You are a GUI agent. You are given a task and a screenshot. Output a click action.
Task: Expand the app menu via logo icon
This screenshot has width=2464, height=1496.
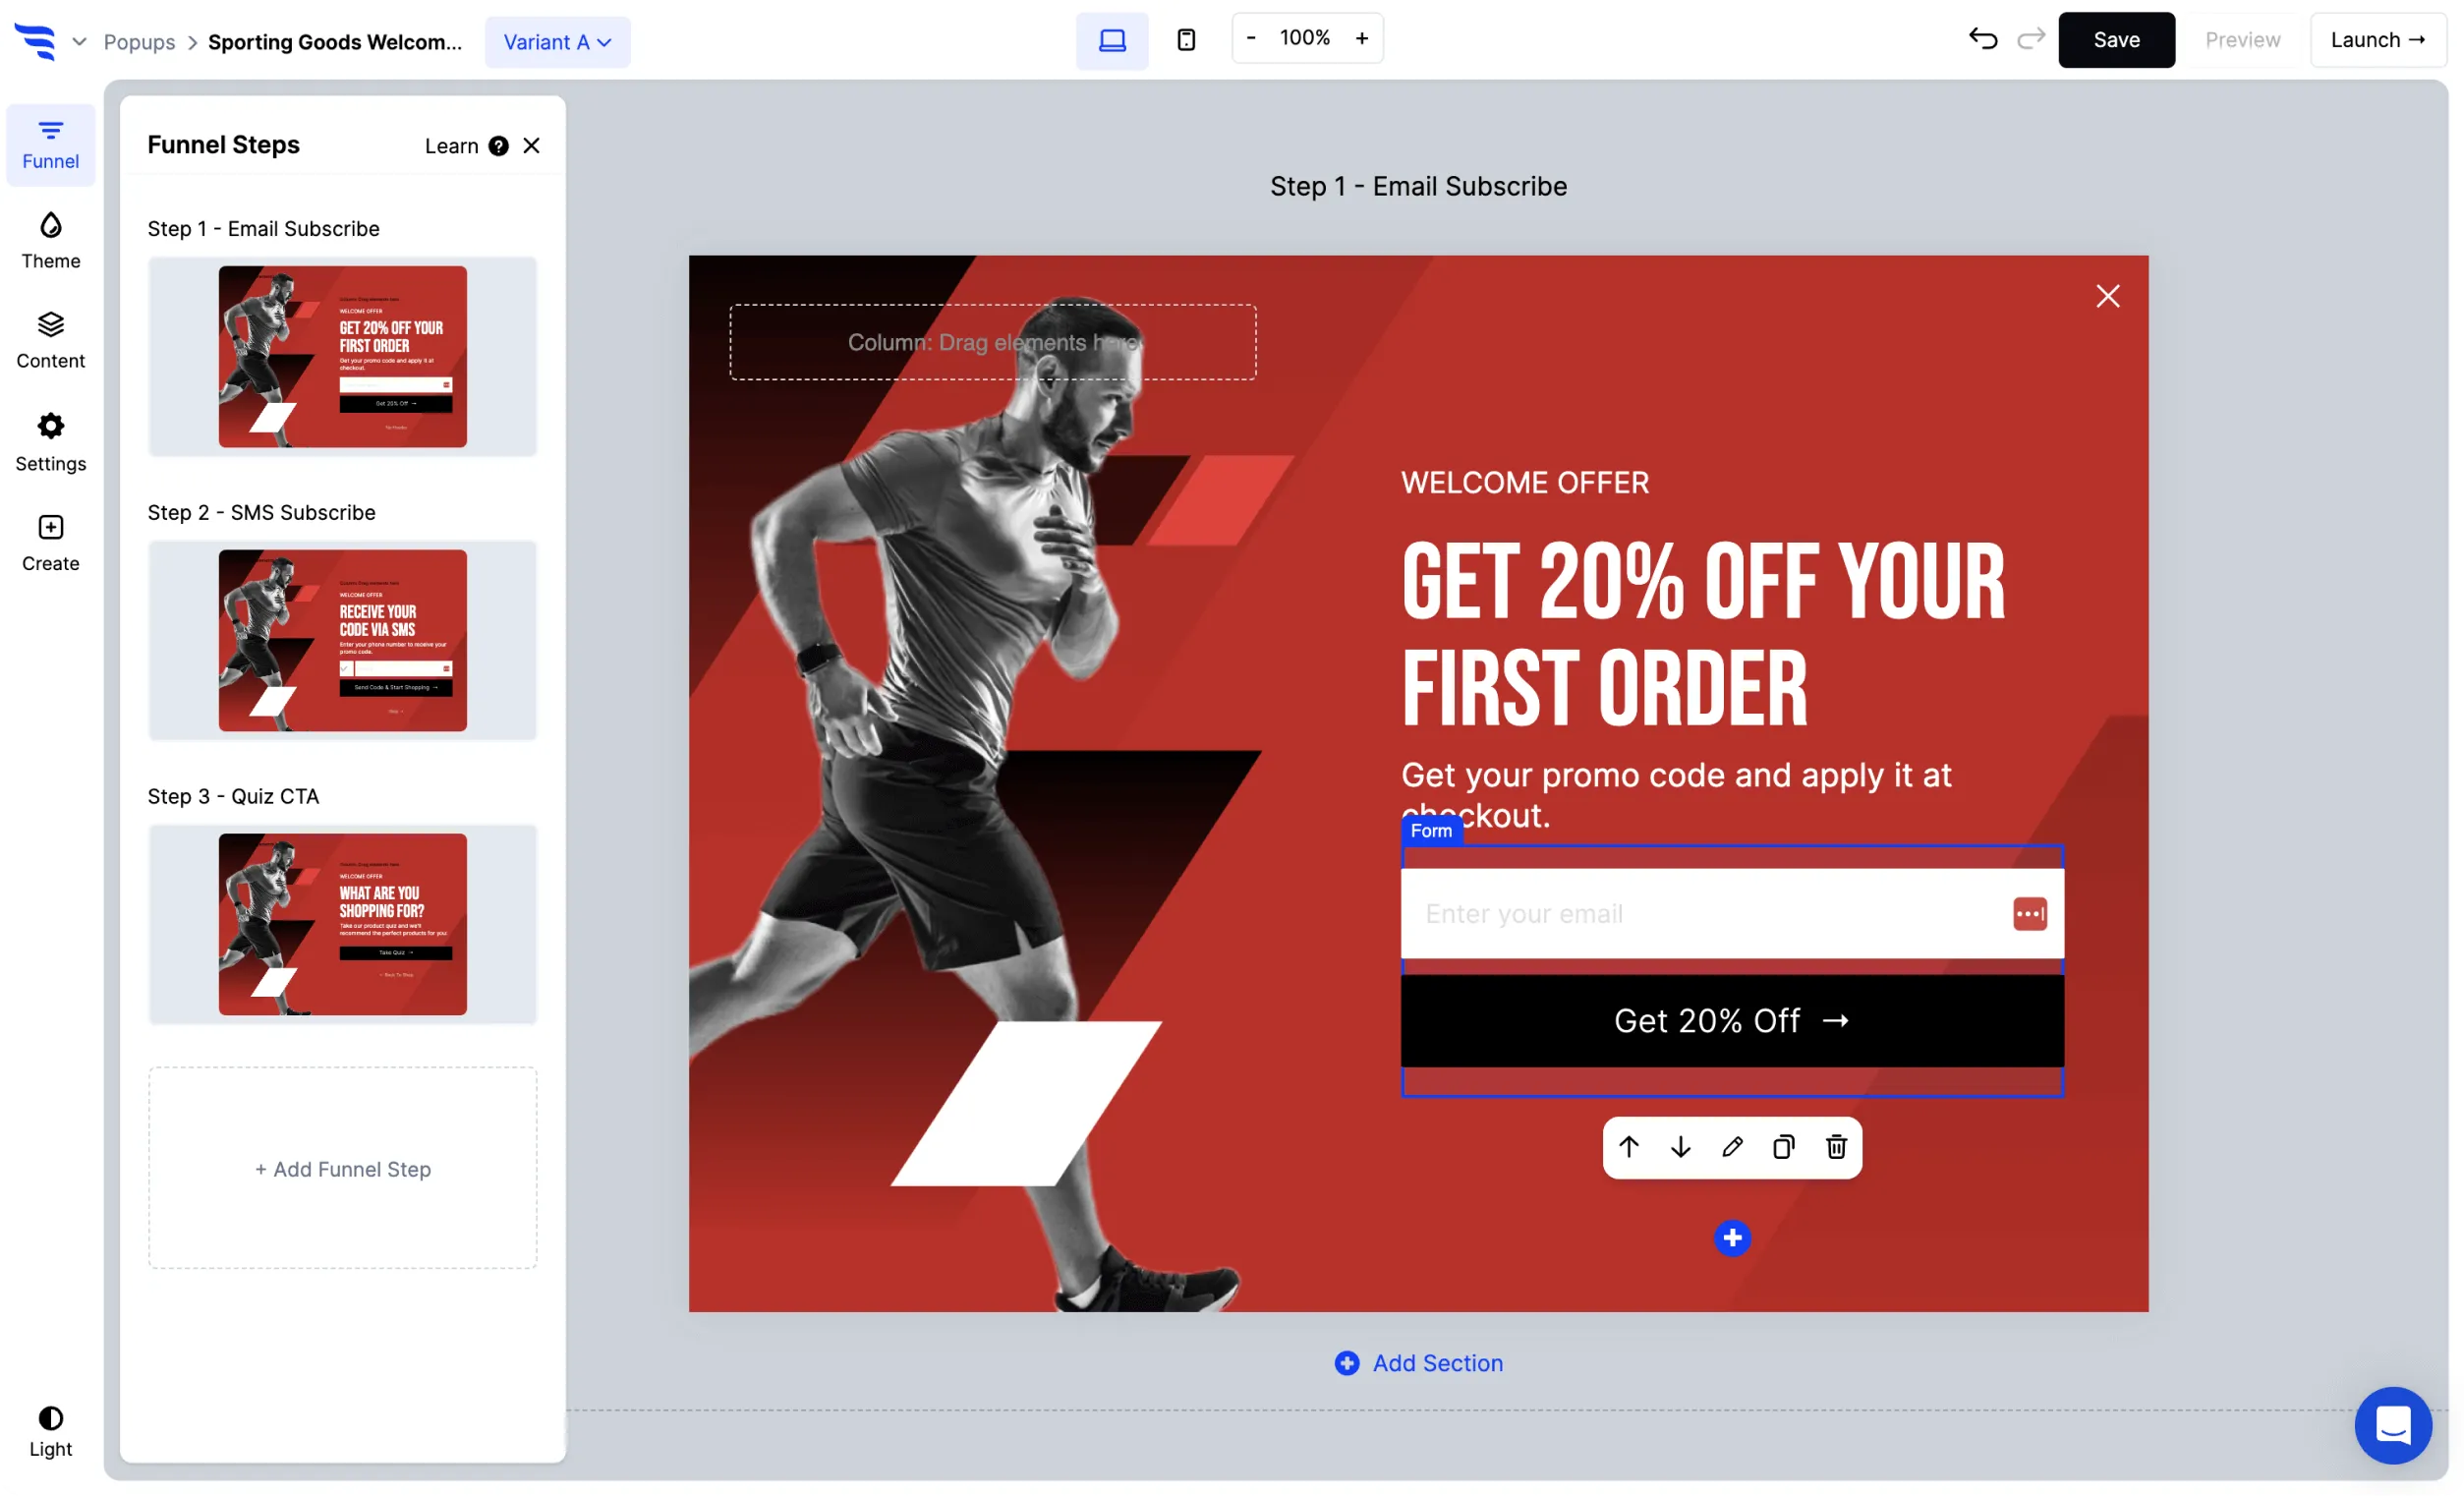(x=35, y=38)
